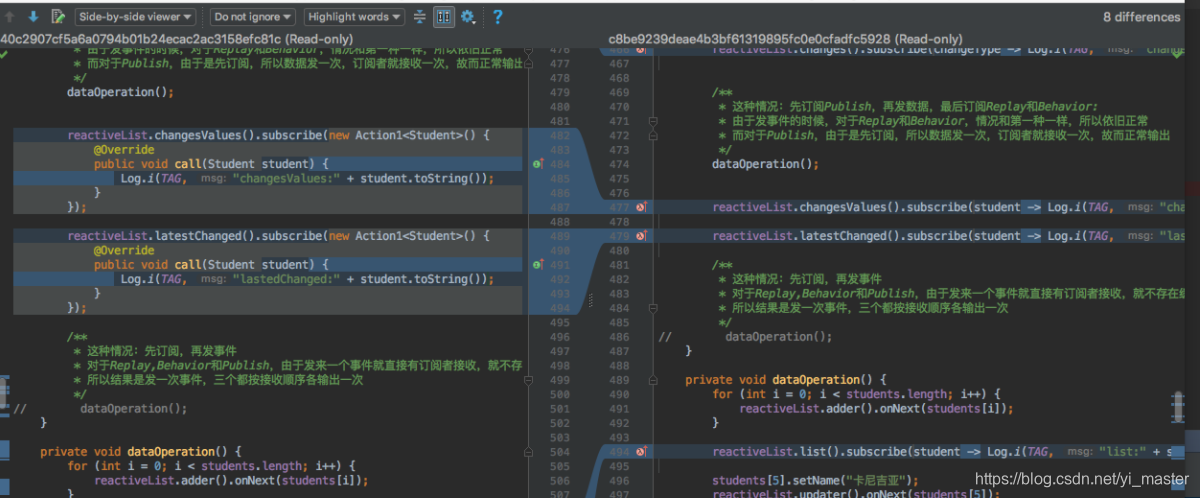The image size is (1200, 498).
Task: Click implement-method gutter icon at line 491
Action: 539,265
